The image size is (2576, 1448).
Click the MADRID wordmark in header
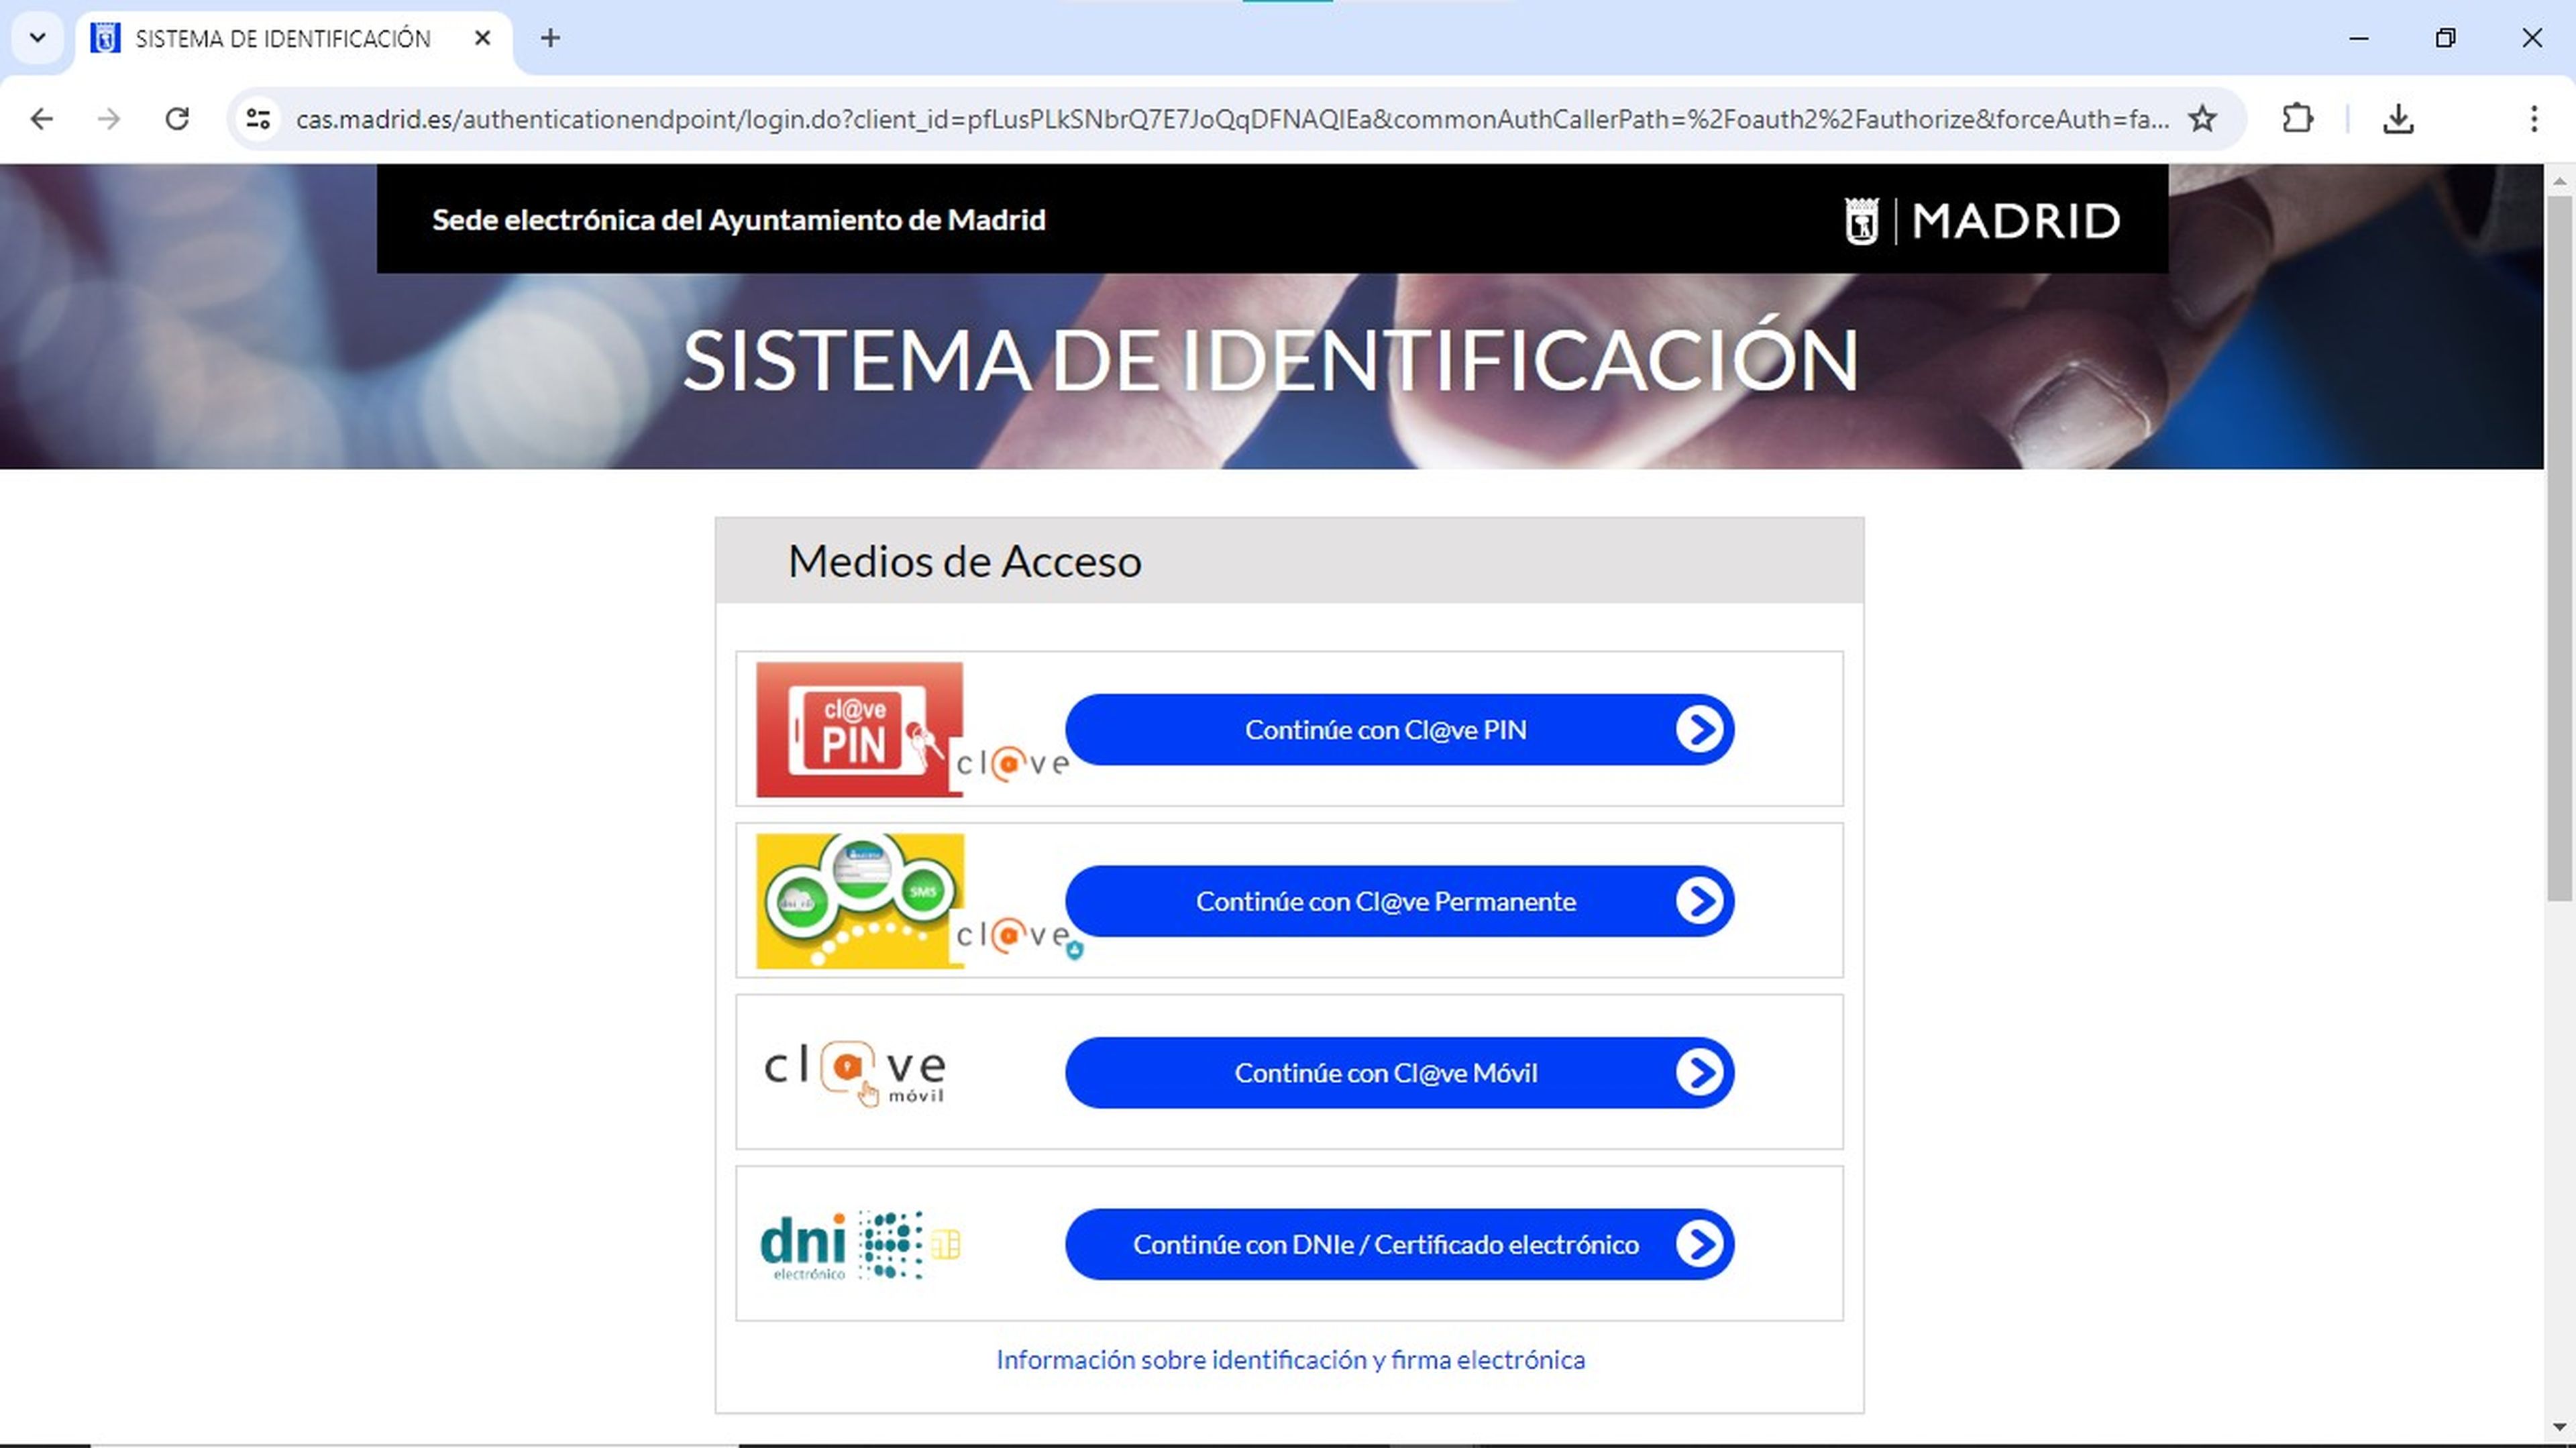(2015, 221)
